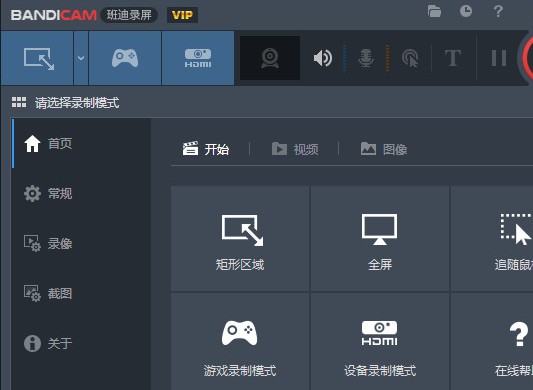
Task: Click the microphone volume level meter
Action: pos(387,58)
